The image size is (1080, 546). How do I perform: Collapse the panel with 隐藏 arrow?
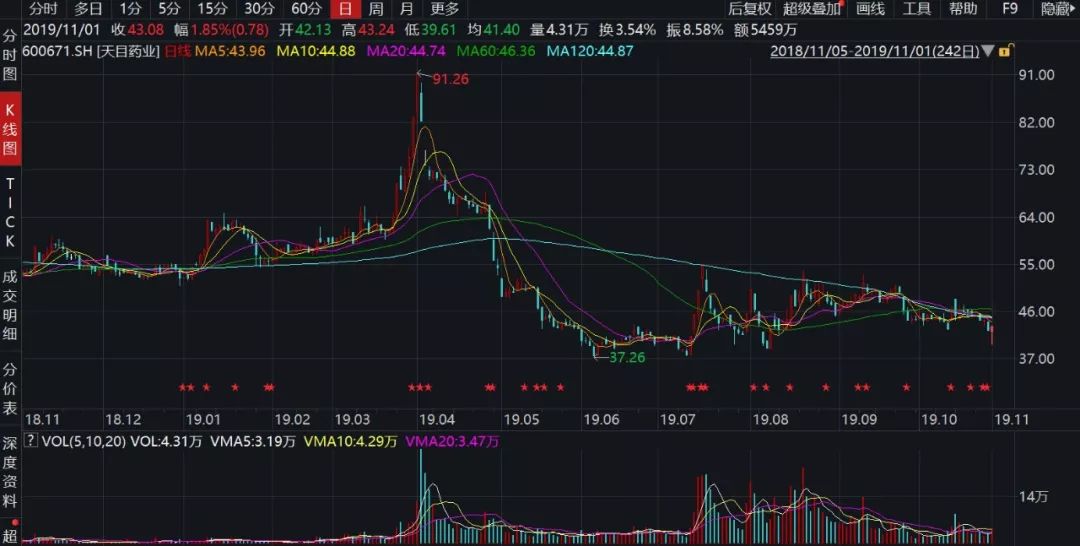(x=1057, y=9)
